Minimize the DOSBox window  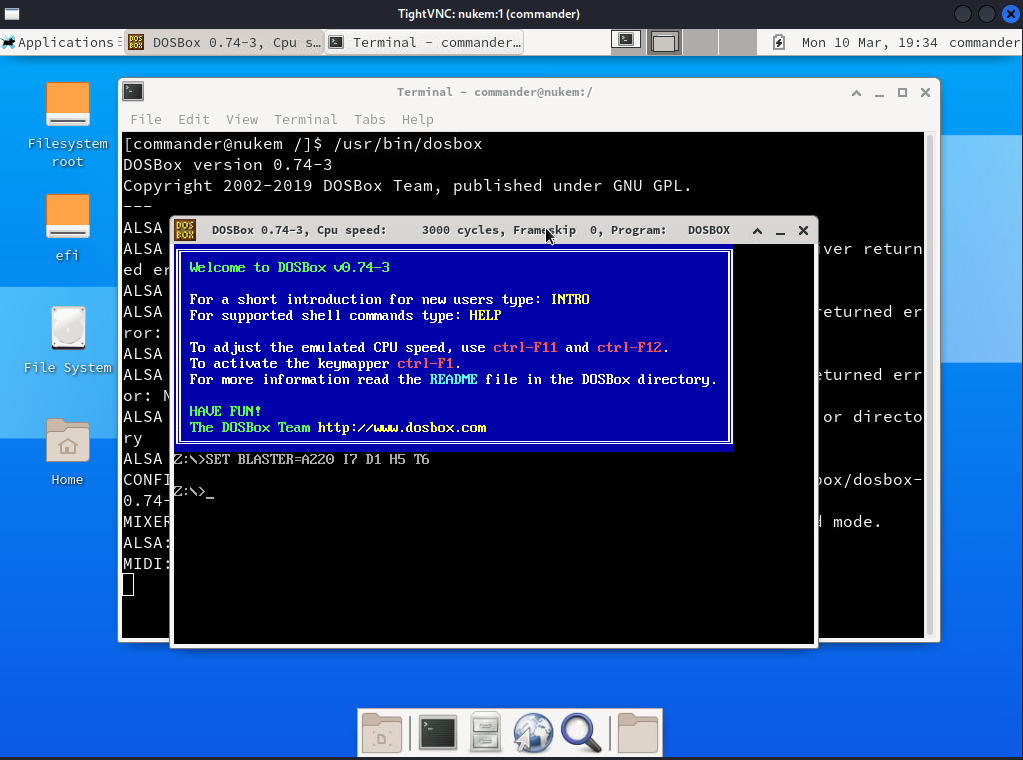pyautogui.click(x=780, y=231)
